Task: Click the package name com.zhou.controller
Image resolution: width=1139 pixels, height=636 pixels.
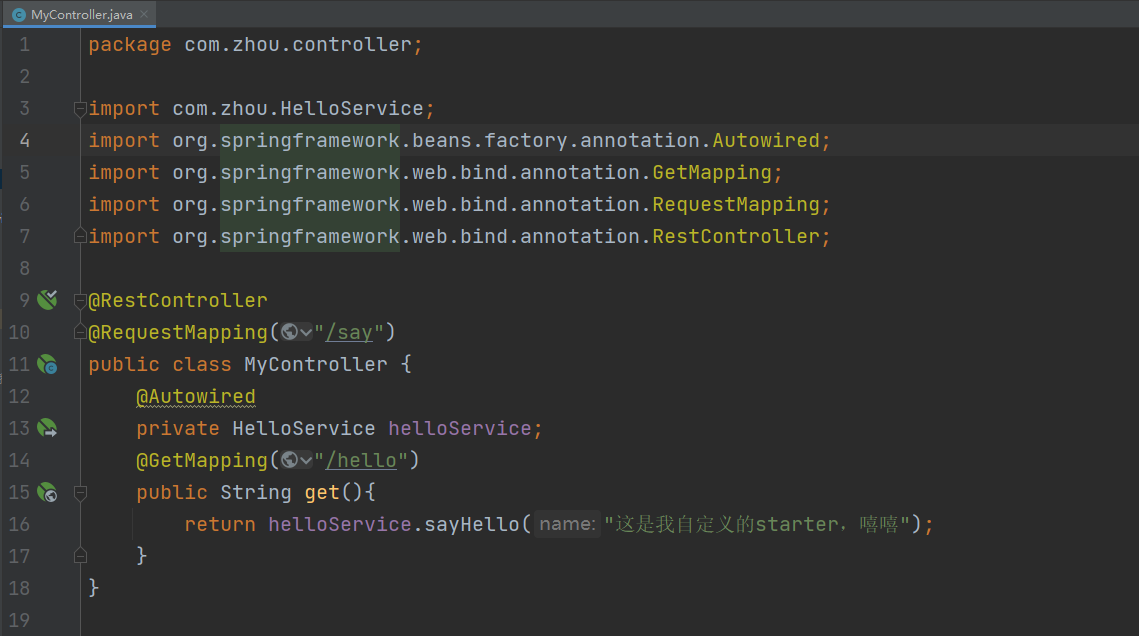Action: coord(298,44)
